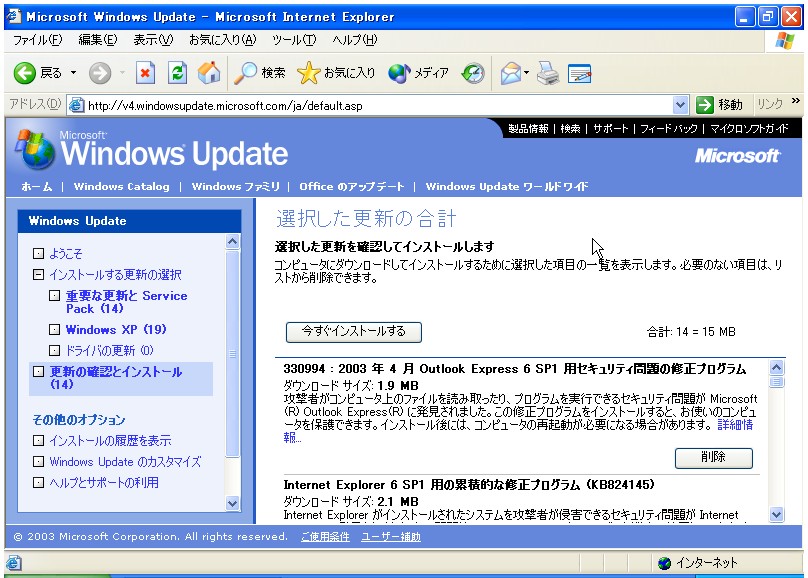Image resolution: width=808 pixels, height=578 pixels.
Task: Click the update list scrollbar down arrow
Action: pos(776,514)
